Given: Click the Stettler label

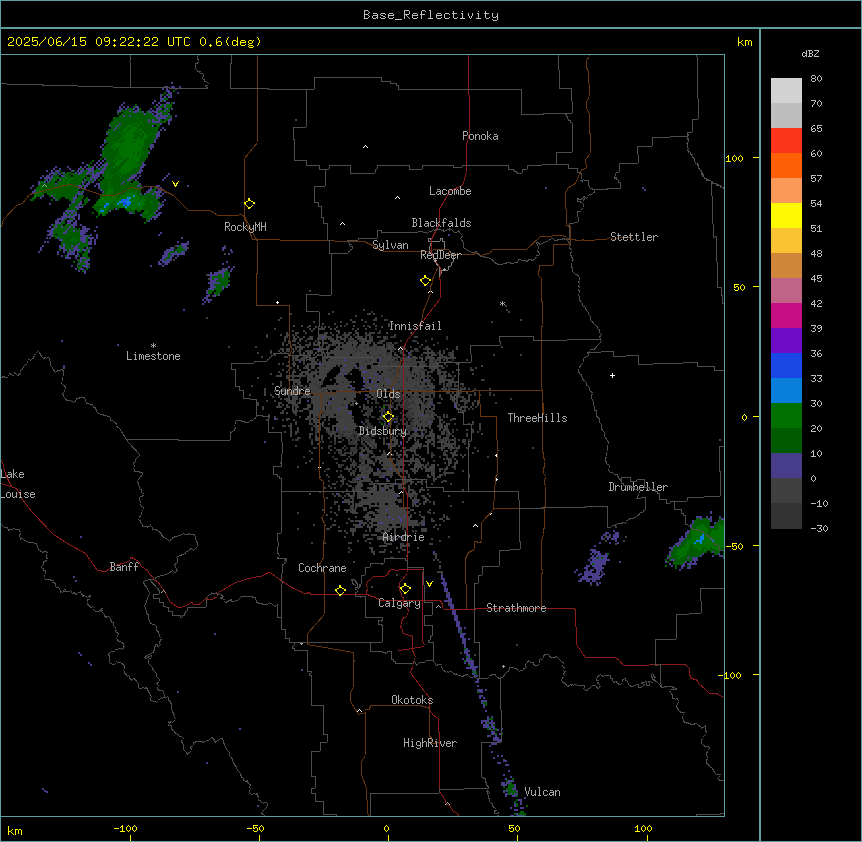Looking at the screenshot, I should coord(634,237).
